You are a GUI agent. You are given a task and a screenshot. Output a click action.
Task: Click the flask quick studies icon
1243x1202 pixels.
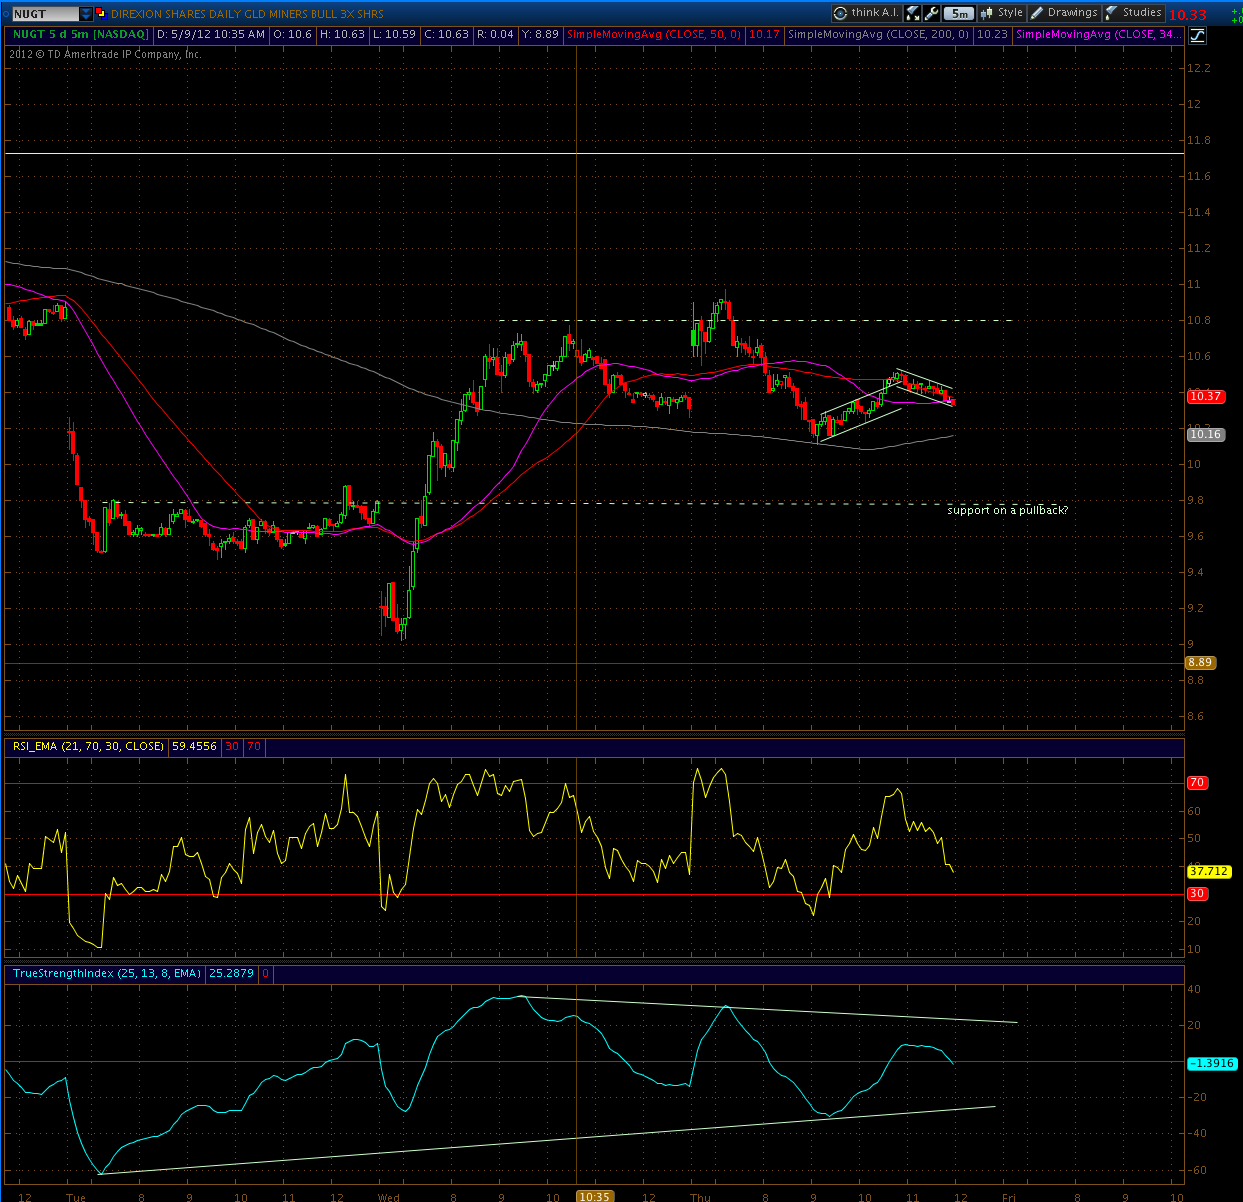[912, 13]
